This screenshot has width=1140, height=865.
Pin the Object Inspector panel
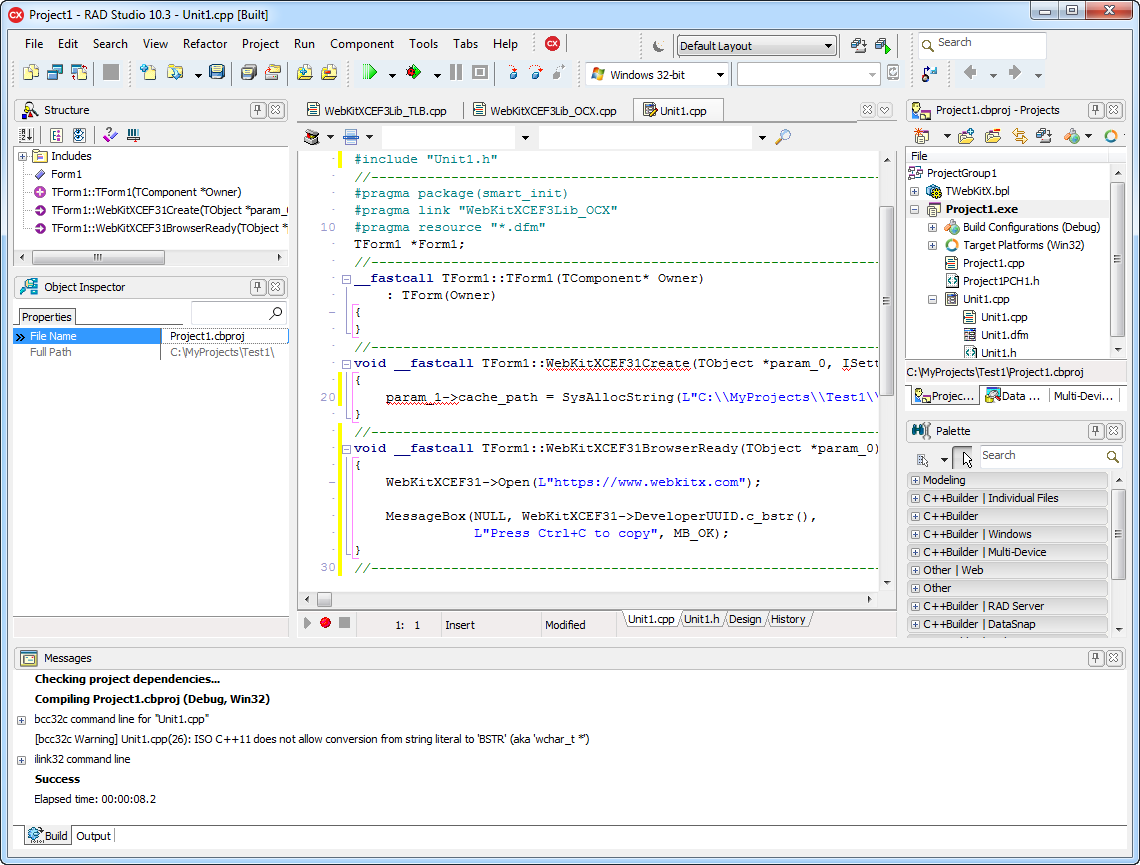point(257,287)
